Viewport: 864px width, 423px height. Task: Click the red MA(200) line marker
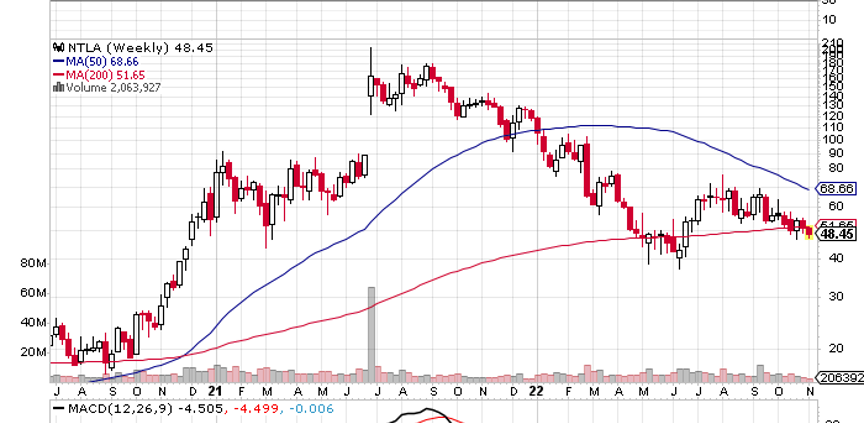(x=57, y=75)
